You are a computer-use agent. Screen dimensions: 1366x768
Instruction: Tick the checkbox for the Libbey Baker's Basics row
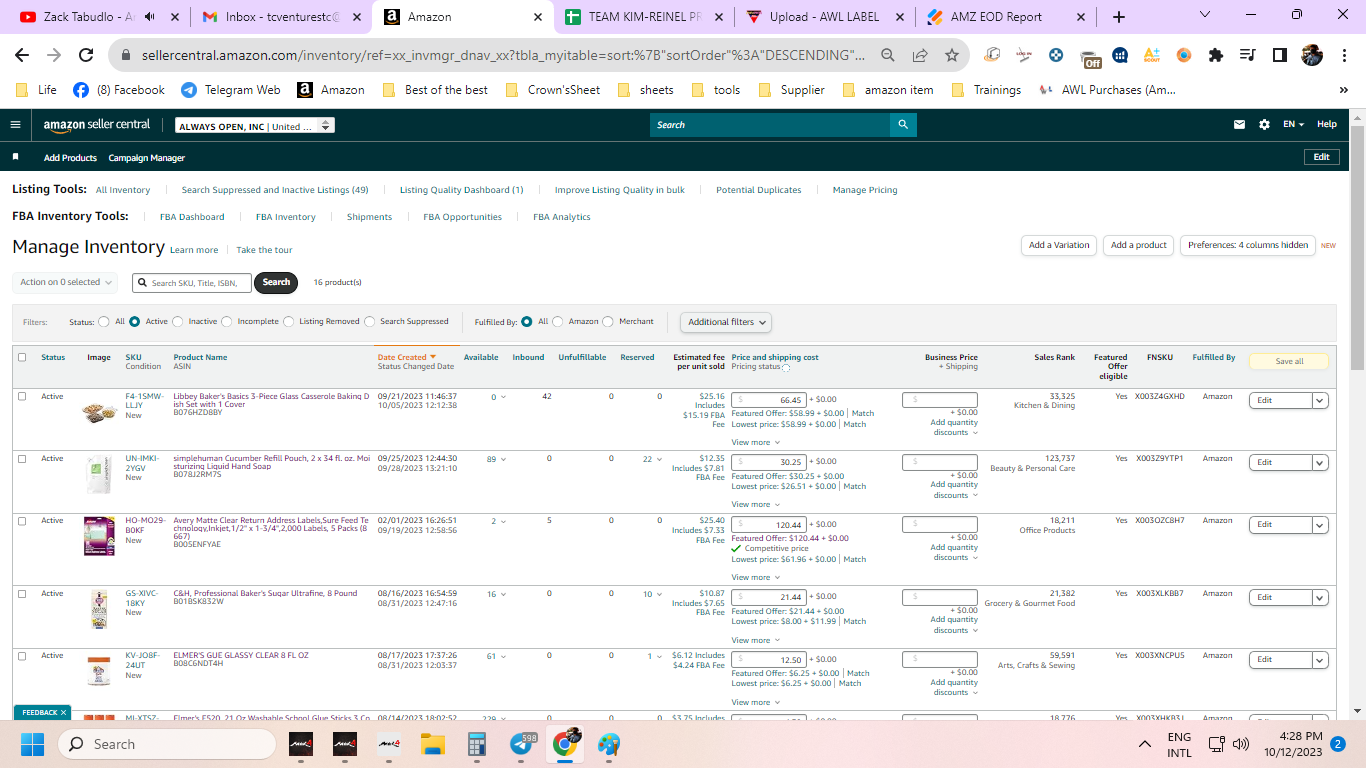click(x=22, y=396)
